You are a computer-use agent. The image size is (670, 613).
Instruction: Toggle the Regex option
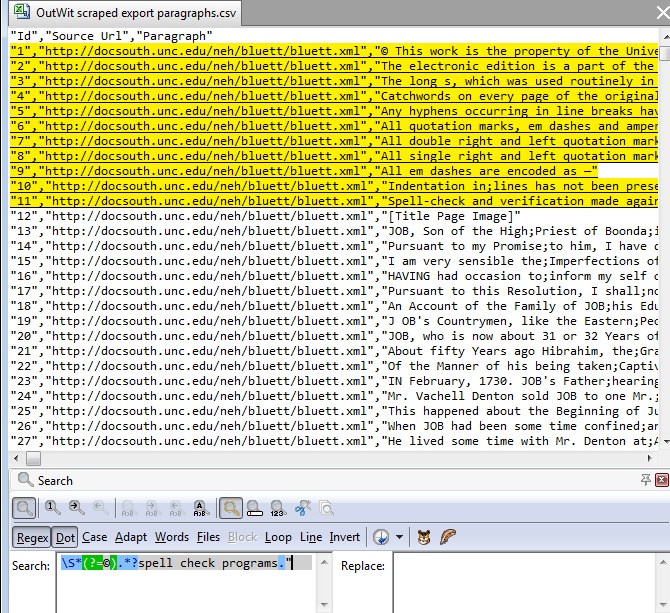pyautogui.click(x=32, y=537)
